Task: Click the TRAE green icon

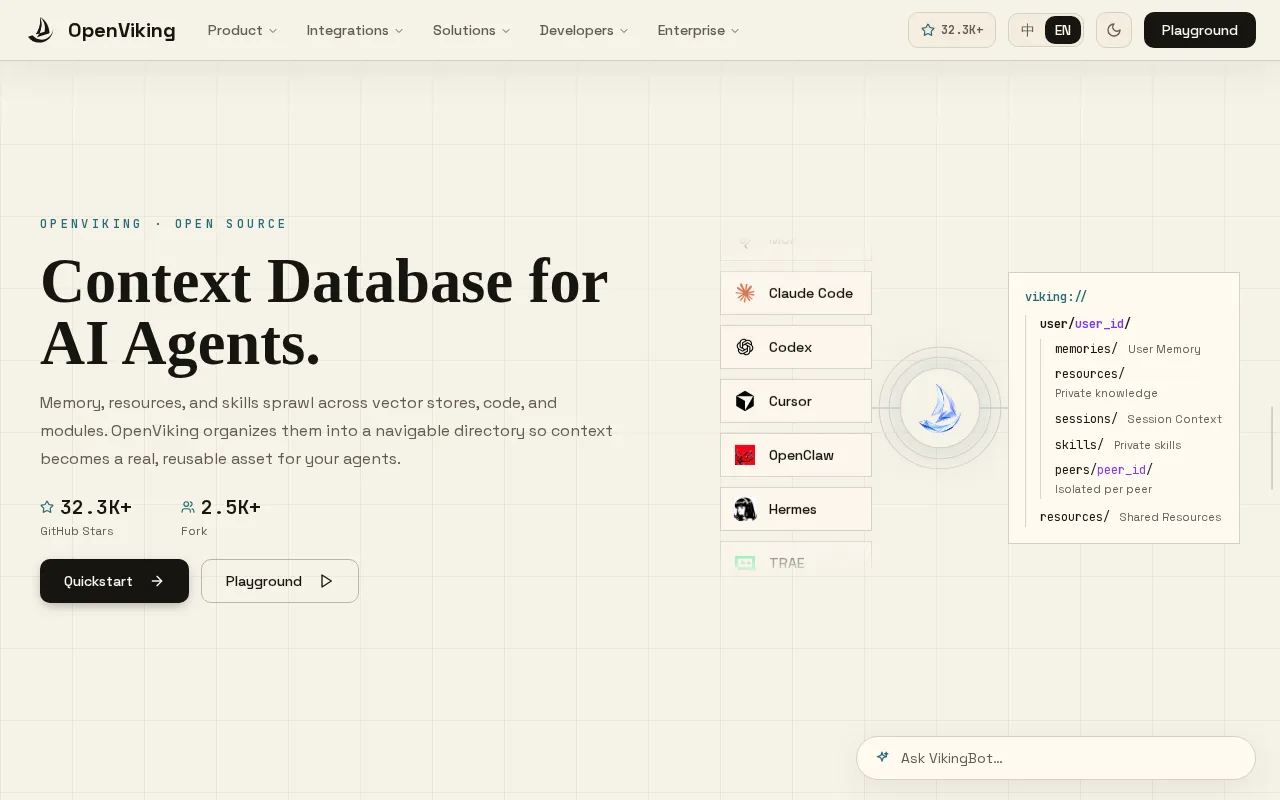Action: (745, 563)
